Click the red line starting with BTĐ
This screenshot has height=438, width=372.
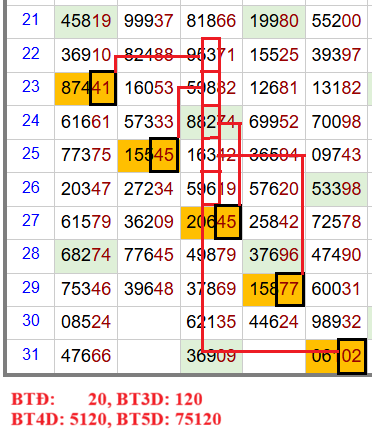[107, 399]
